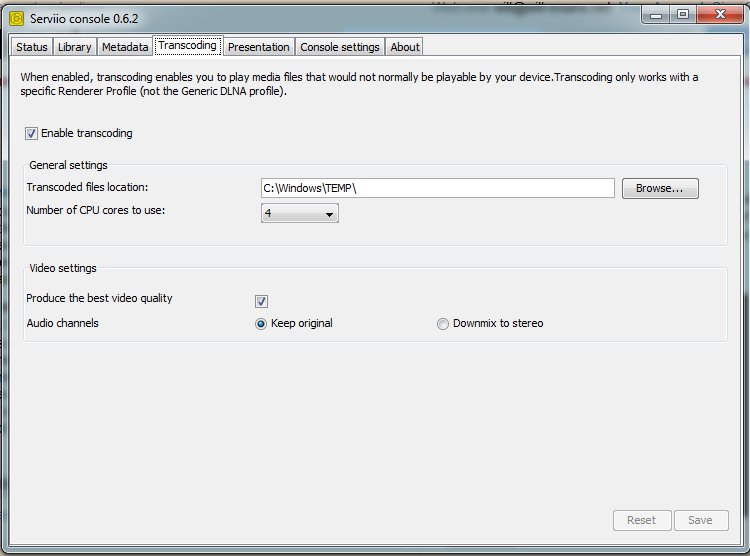
Task: Open the Library tab
Action: (x=75, y=47)
